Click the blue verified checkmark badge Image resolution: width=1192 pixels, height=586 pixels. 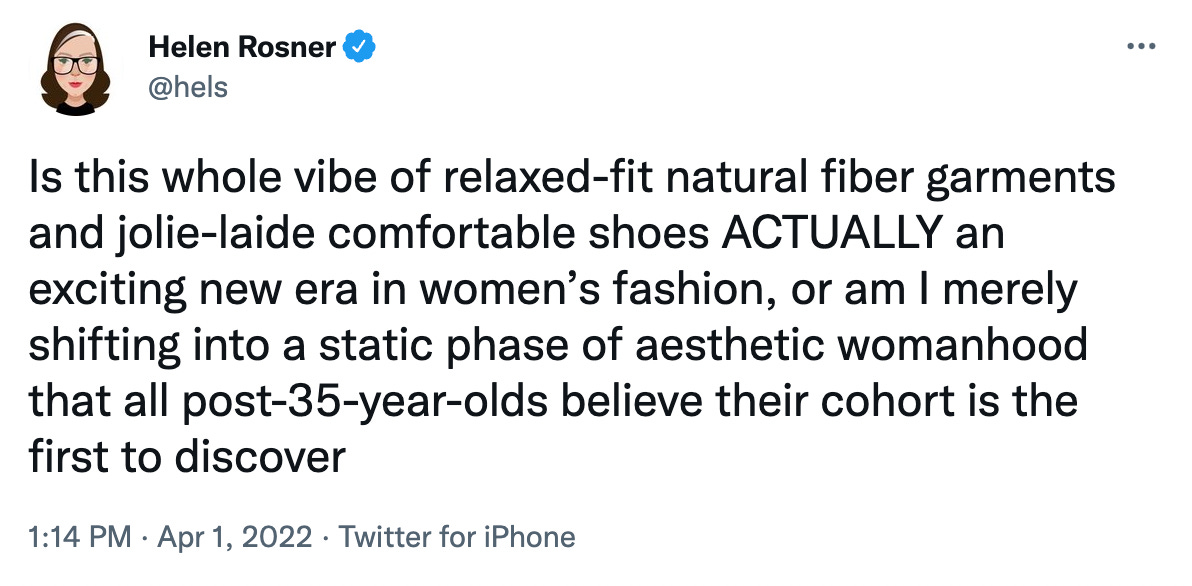point(359,48)
